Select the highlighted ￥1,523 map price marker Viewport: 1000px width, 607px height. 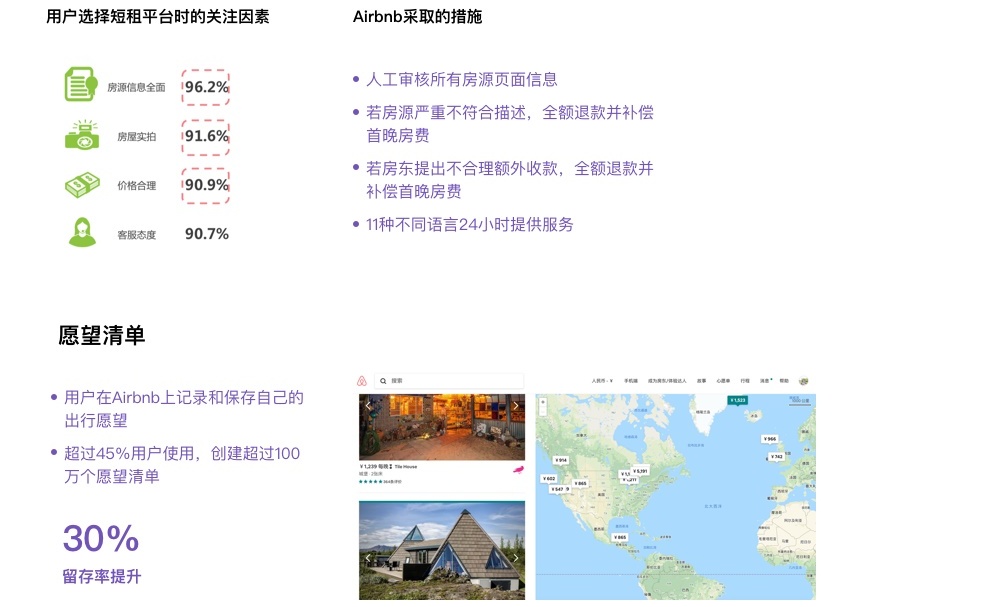(x=737, y=400)
